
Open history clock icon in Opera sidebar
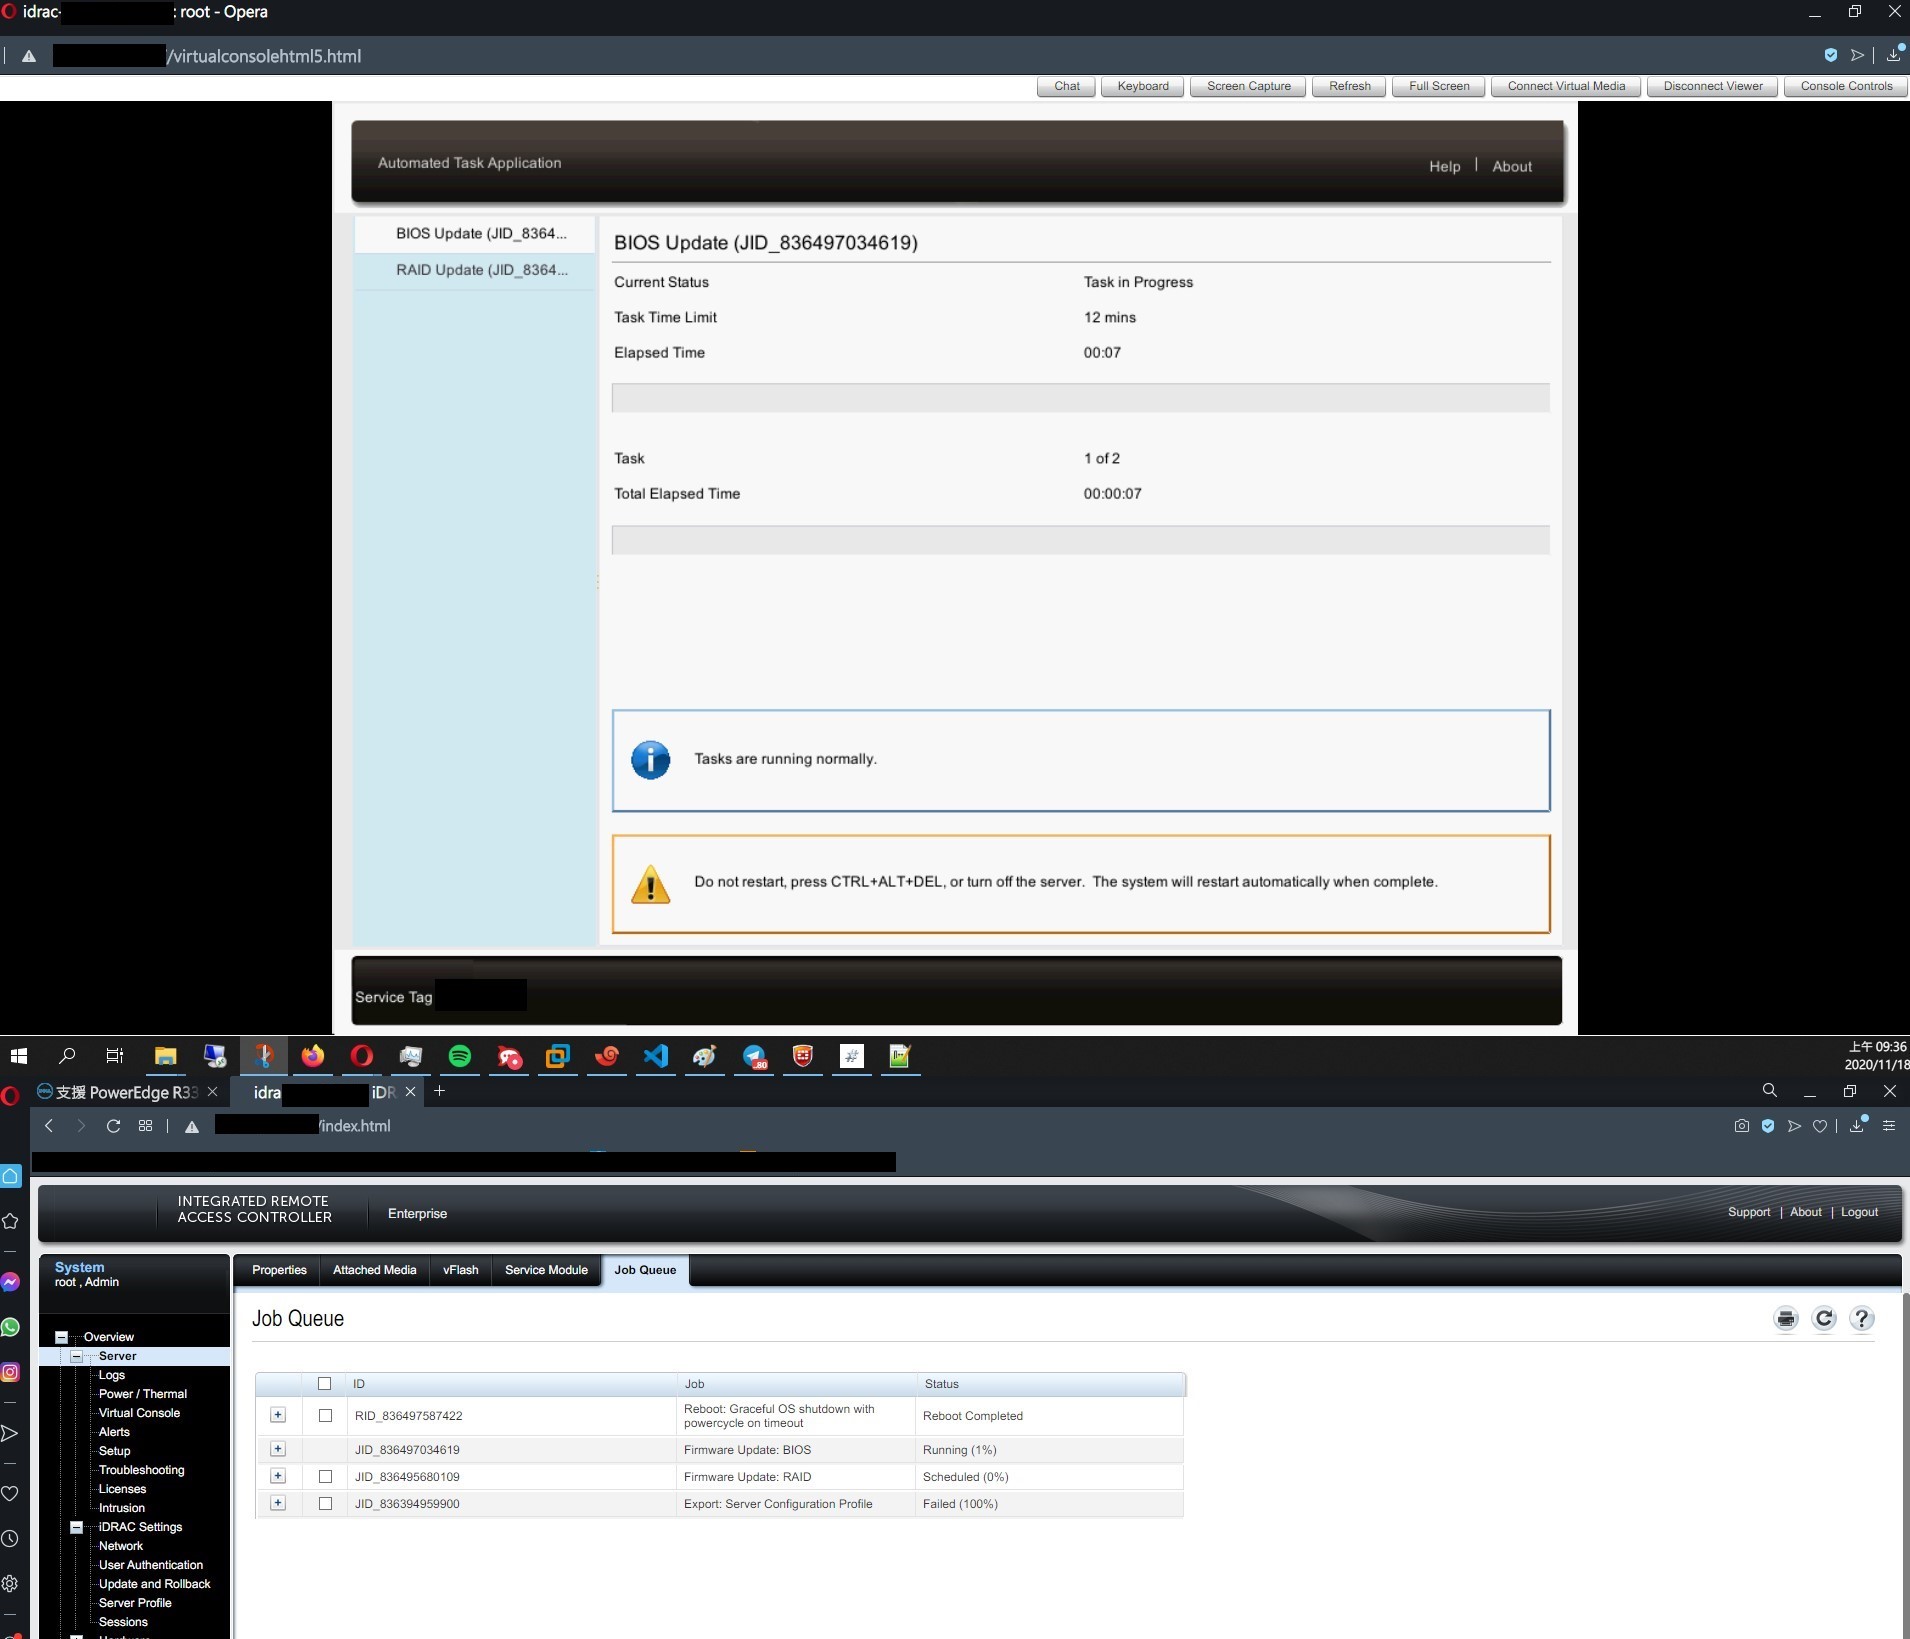(x=10, y=1539)
